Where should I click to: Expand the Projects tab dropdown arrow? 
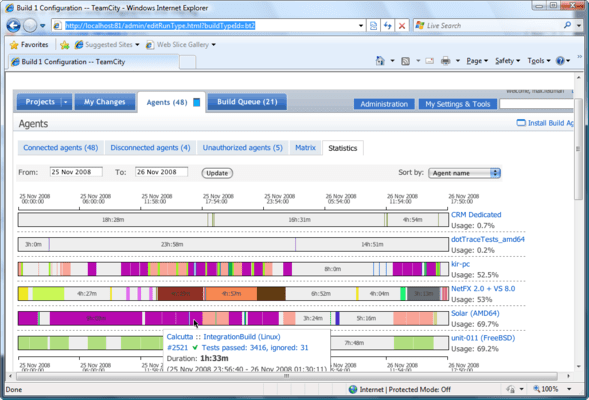pyautogui.click(x=66, y=102)
